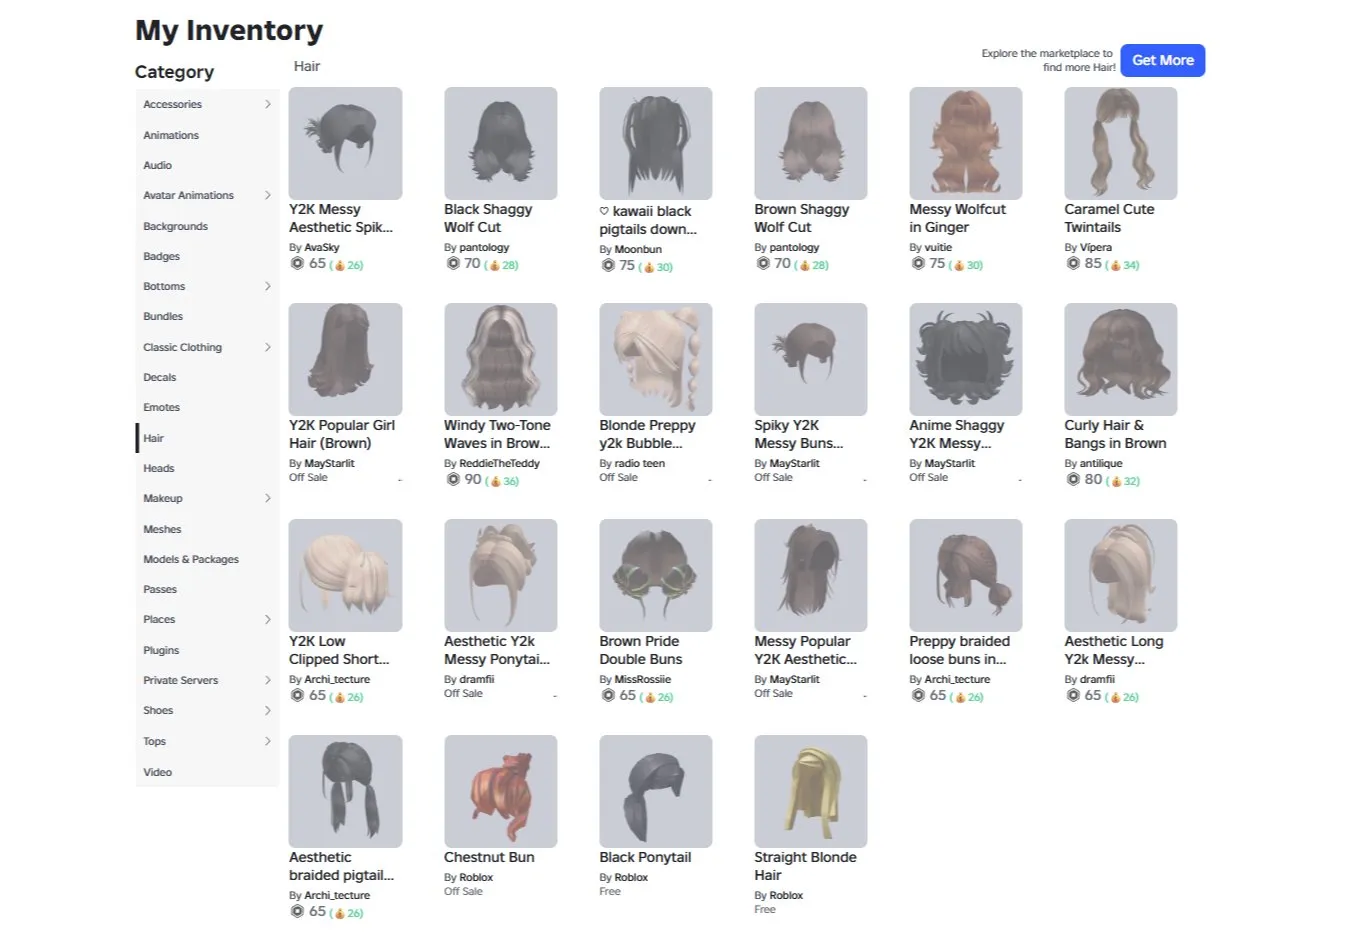Visit creator MissRossiie's profile link
Screen dimensions: 1363x938
643,679
